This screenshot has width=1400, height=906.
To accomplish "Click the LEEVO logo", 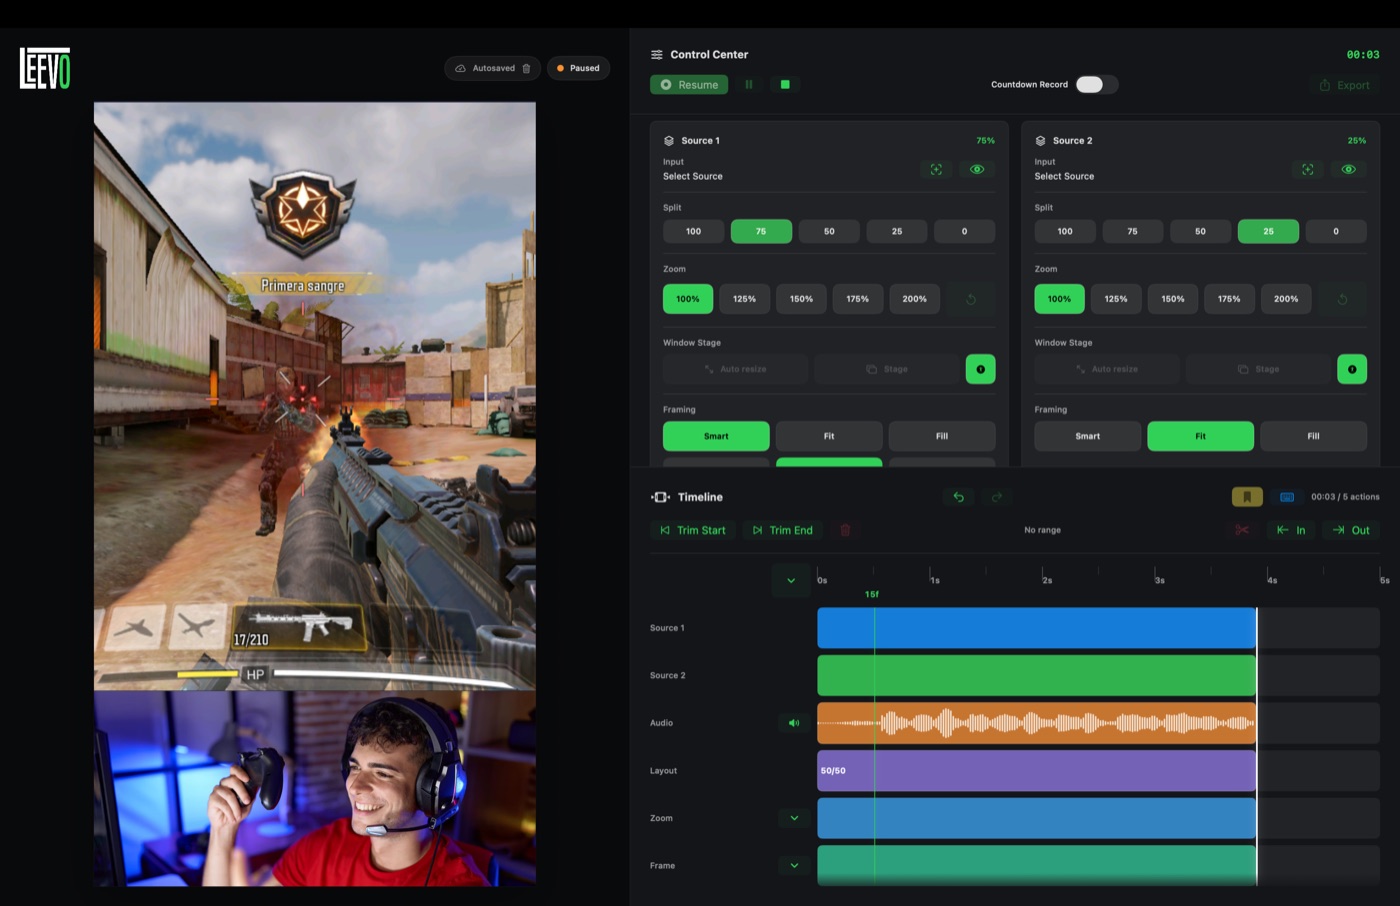I will 45,68.
